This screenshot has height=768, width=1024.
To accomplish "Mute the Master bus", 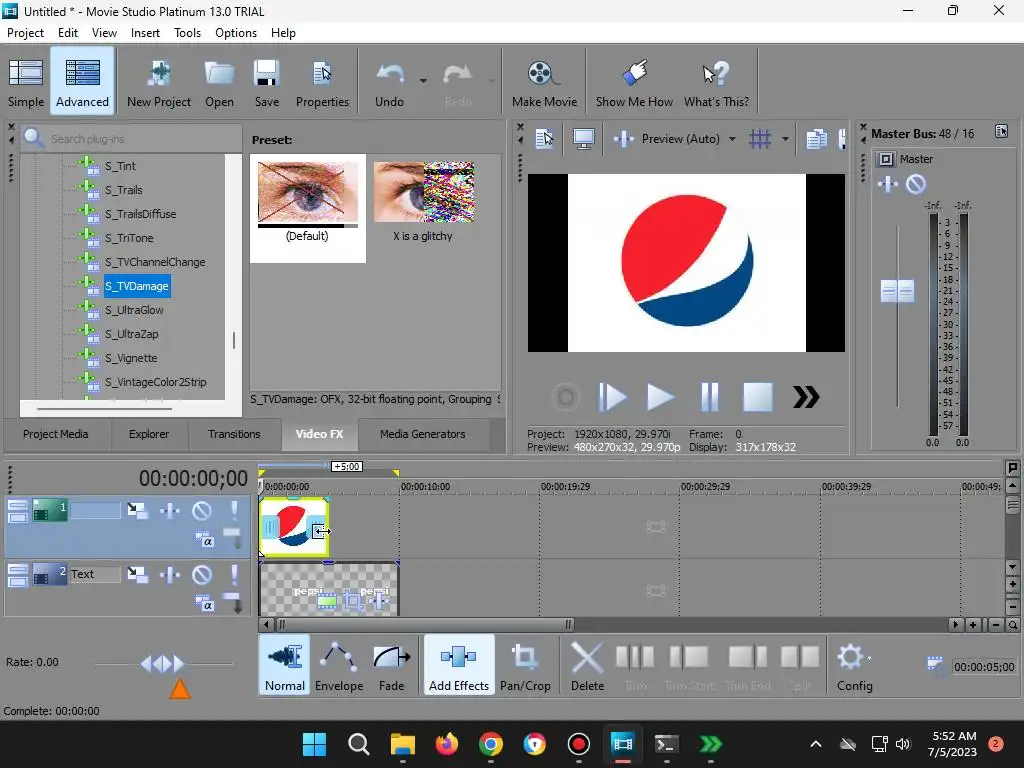I will pos(916,184).
